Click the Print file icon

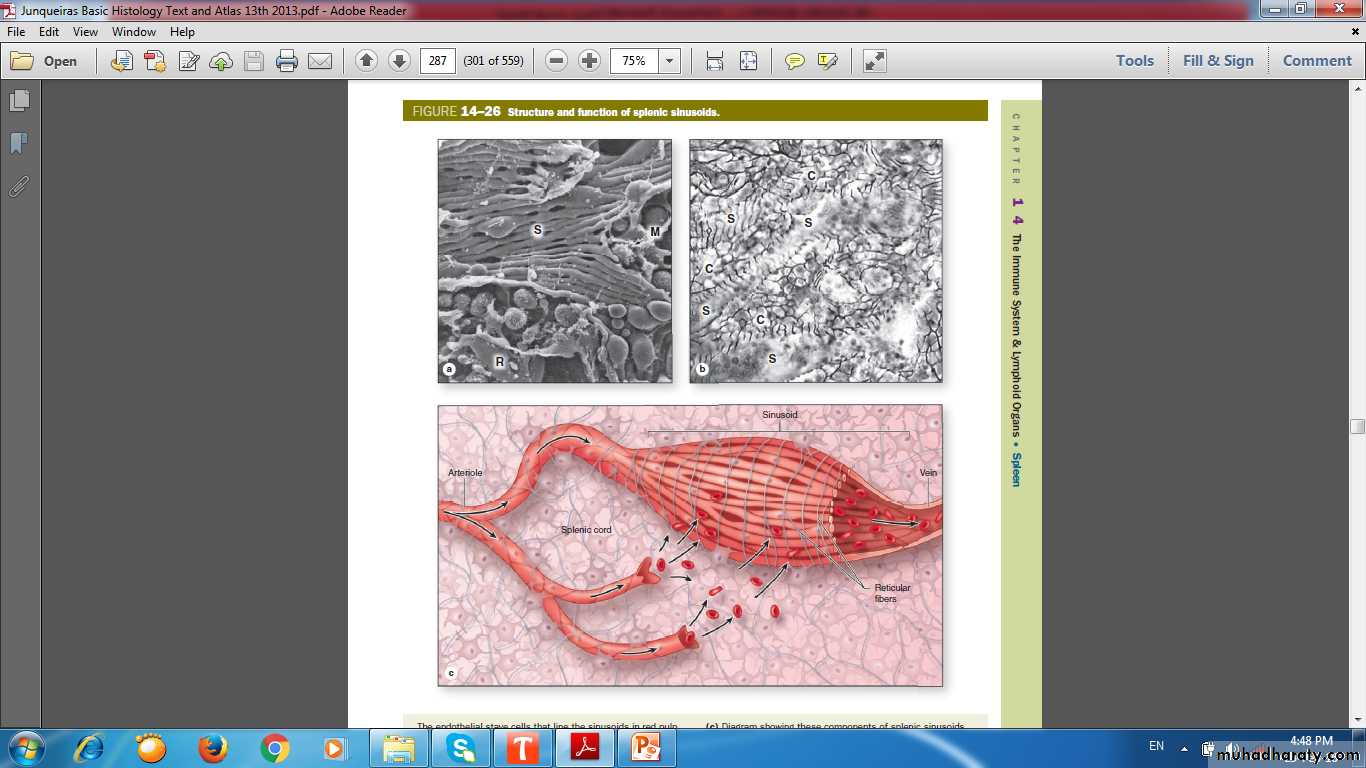coord(287,61)
